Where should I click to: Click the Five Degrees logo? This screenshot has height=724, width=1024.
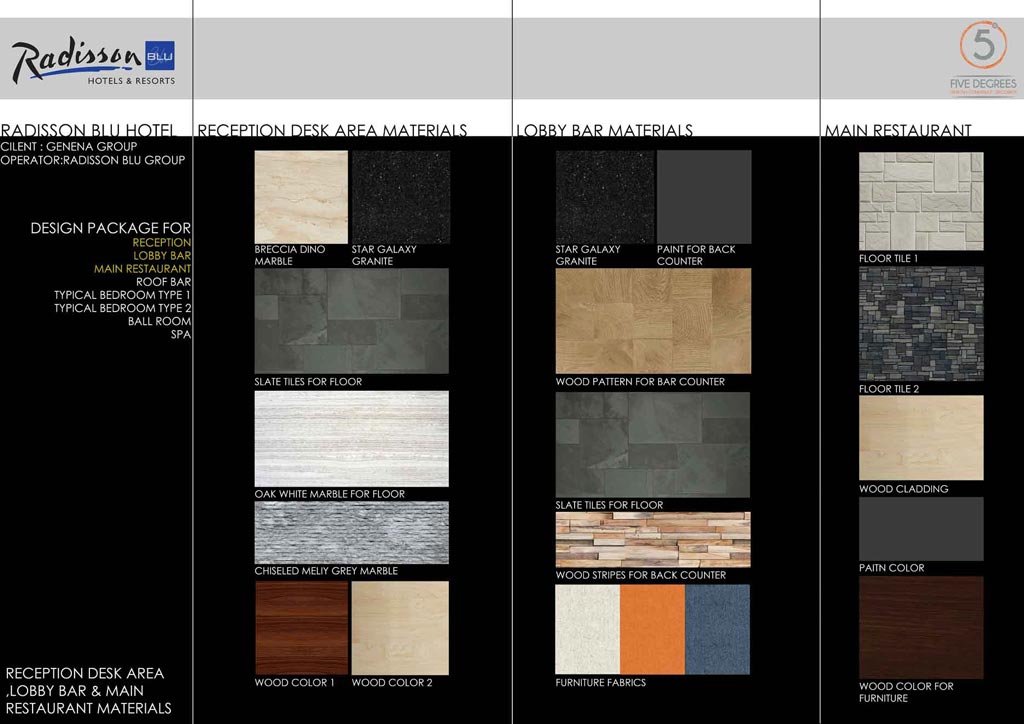(x=983, y=59)
